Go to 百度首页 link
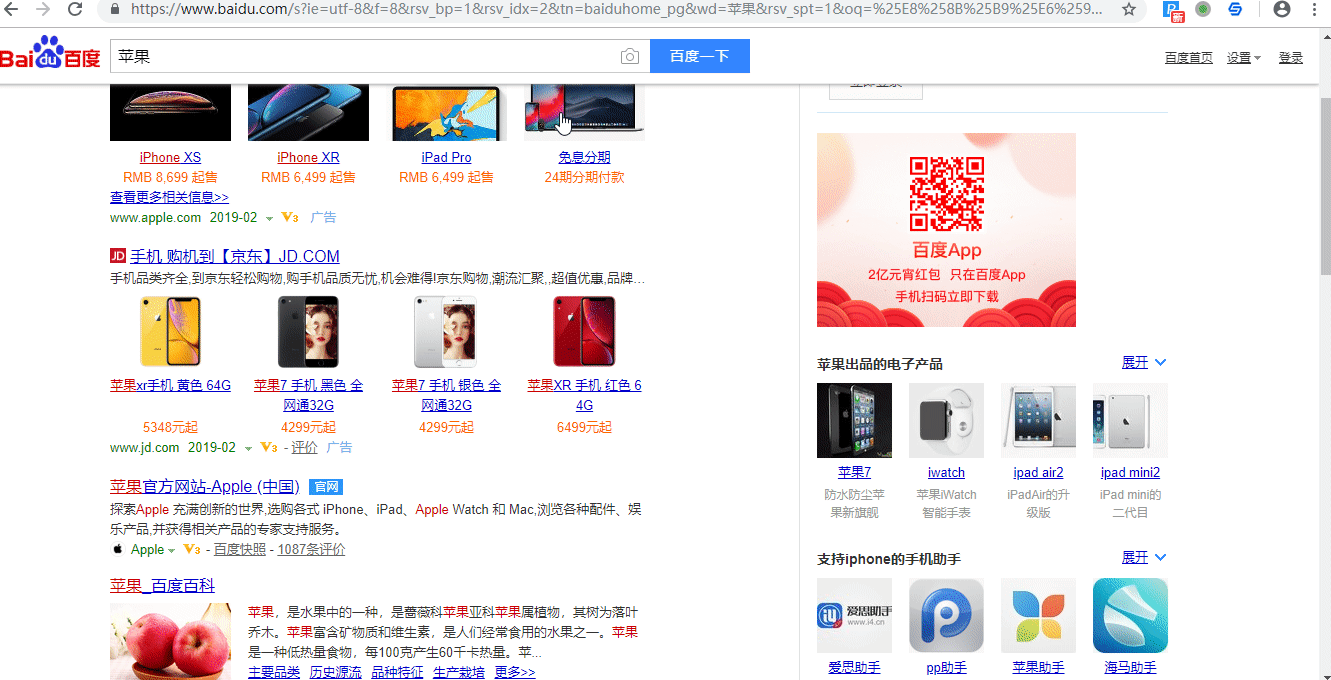 pos(1189,58)
